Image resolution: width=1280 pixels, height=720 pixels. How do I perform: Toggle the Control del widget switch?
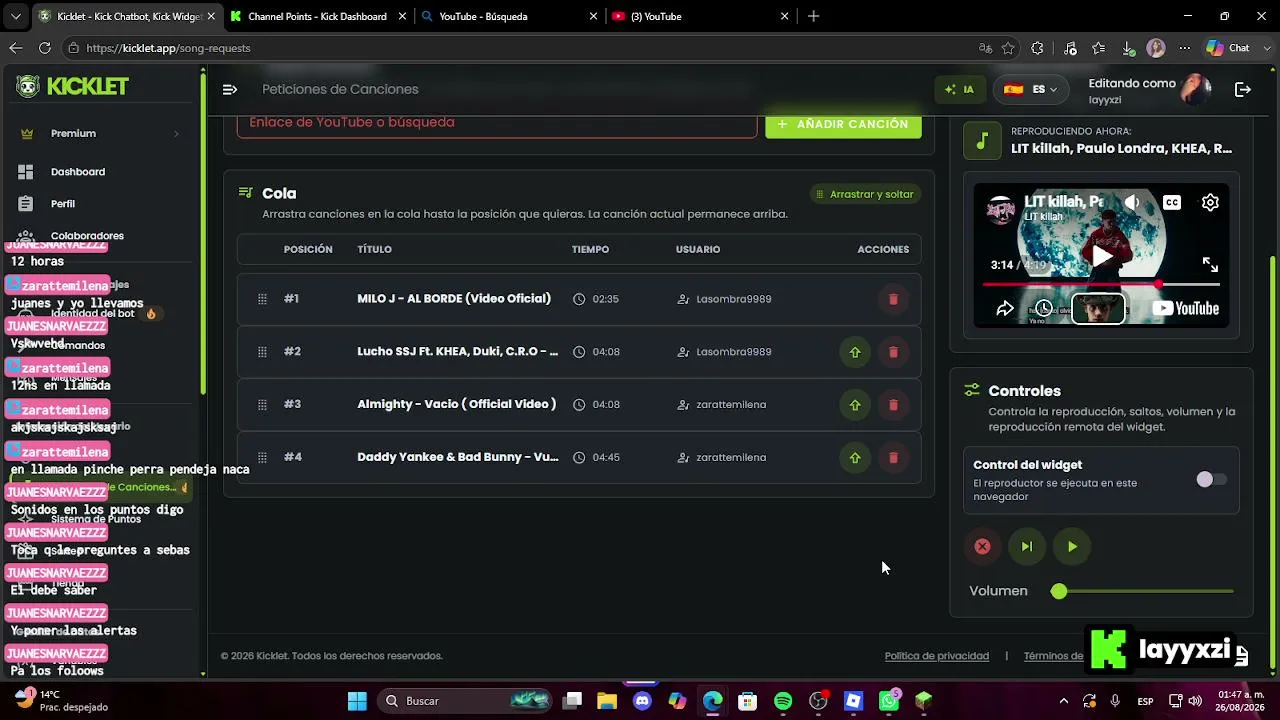coord(1211,480)
